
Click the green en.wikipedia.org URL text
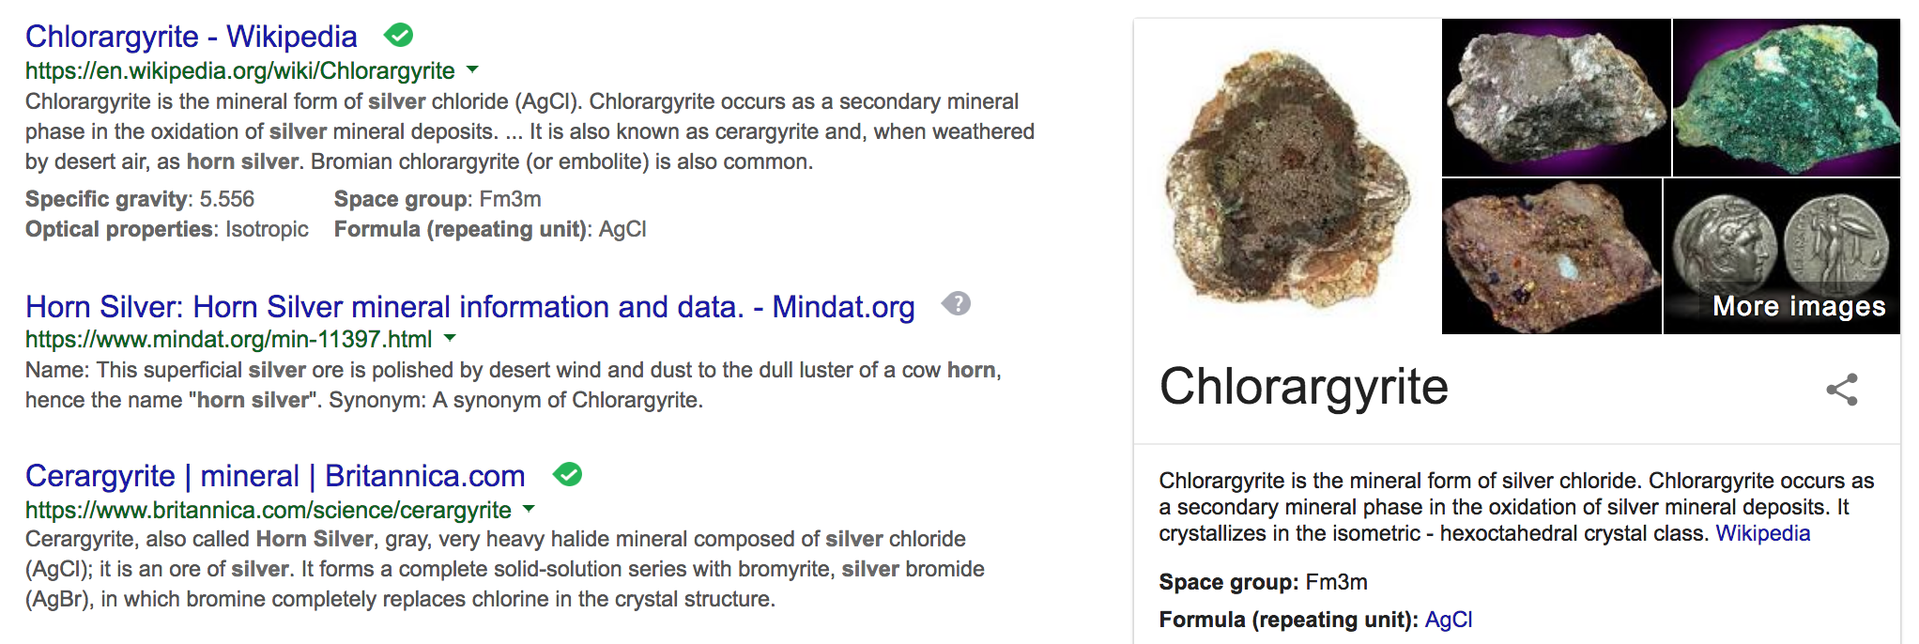point(240,71)
